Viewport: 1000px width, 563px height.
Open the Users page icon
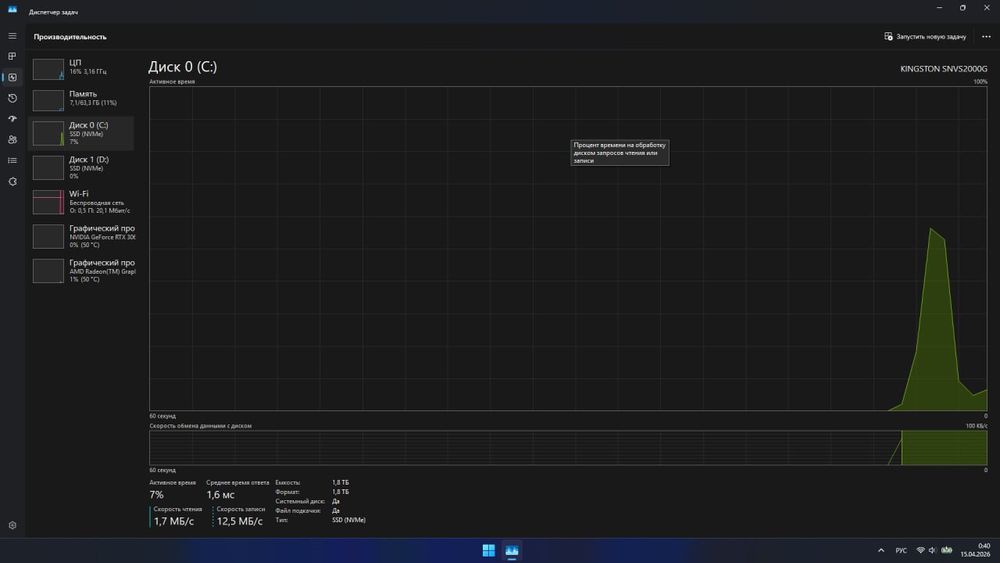point(12,140)
